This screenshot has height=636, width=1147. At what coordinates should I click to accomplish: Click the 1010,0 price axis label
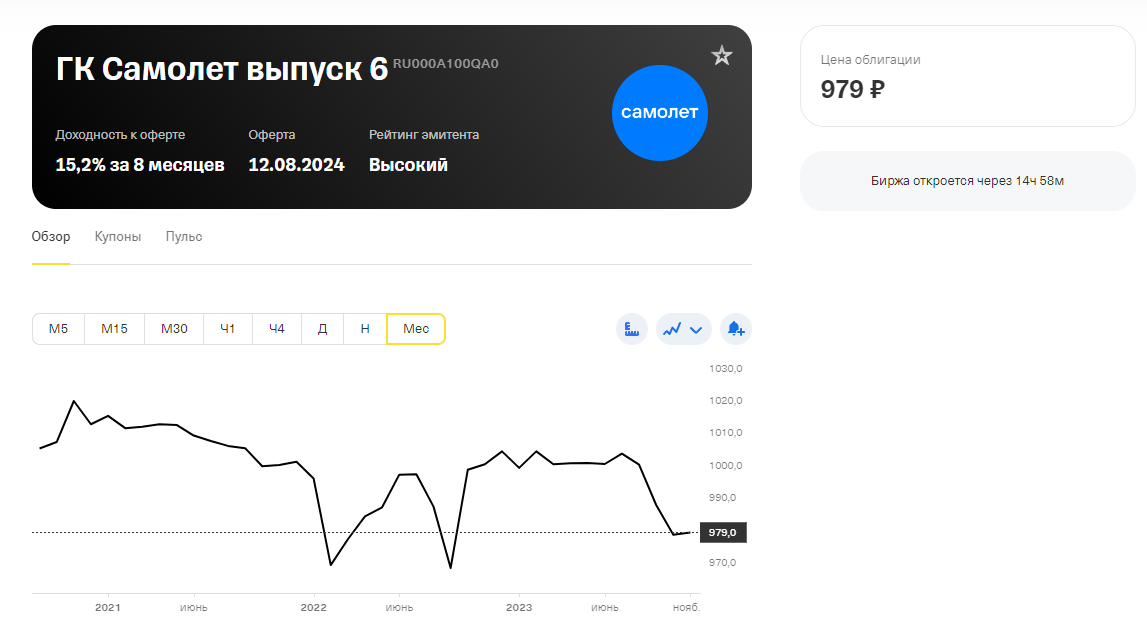click(x=725, y=433)
